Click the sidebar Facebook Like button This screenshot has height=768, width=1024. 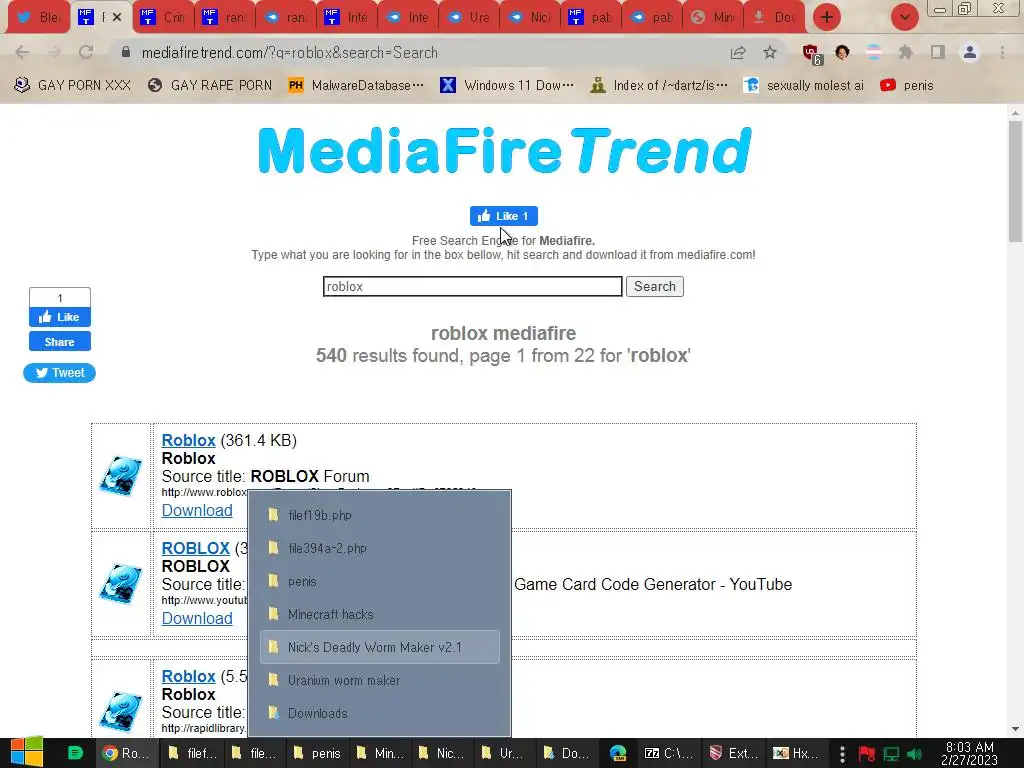tap(59, 317)
